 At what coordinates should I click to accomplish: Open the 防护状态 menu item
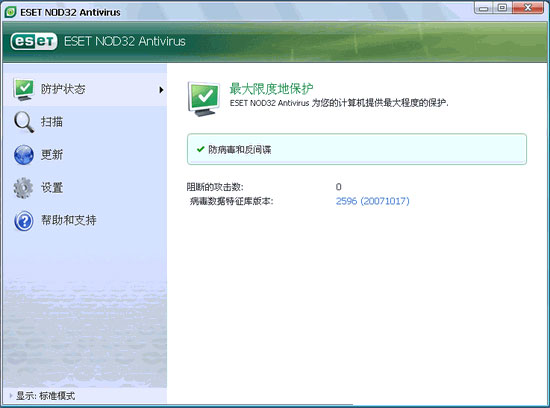84,89
